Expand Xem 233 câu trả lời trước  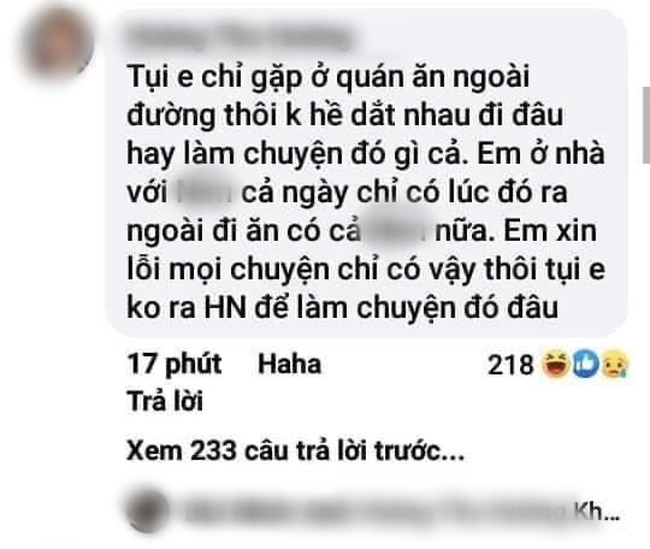coord(295,450)
